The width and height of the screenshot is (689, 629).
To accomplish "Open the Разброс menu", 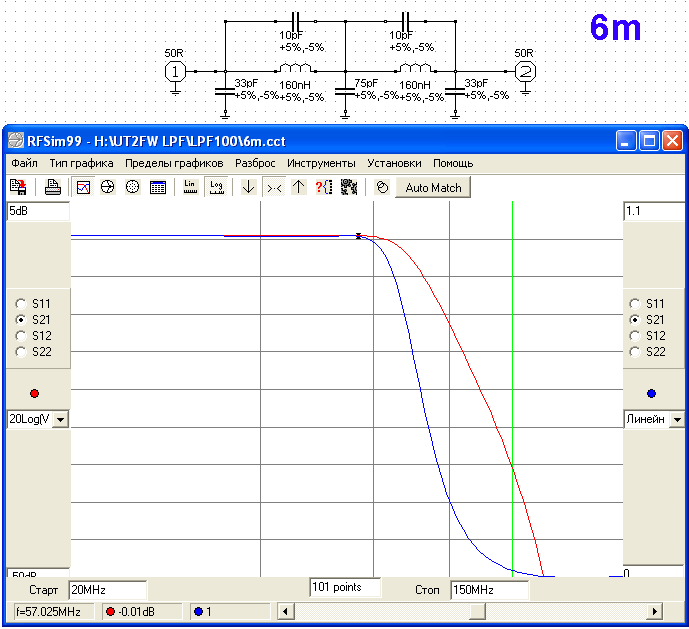I will pyautogui.click(x=255, y=163).
